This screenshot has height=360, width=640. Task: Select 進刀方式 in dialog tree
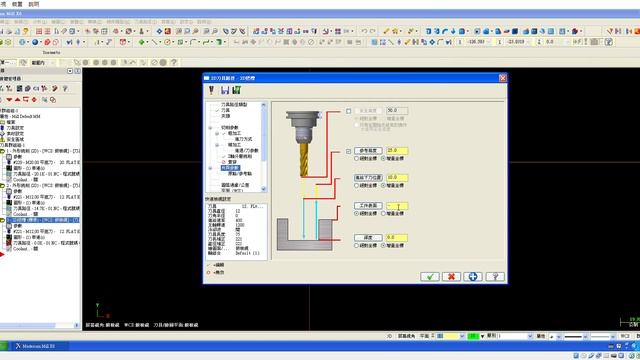coord(243,139)
